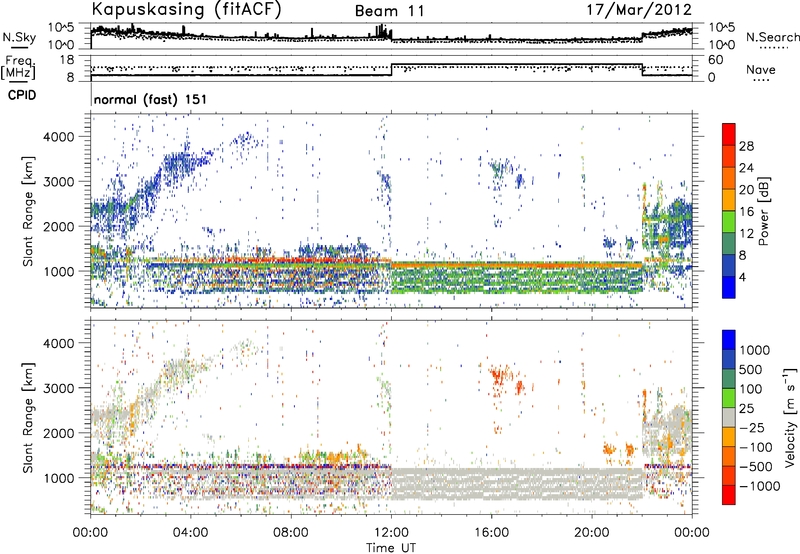This screenshot has height=554, width=800.
Task: Click the 'Power [dB]' colorbar title
Action: pyautogui.click(x=763, y=211)
